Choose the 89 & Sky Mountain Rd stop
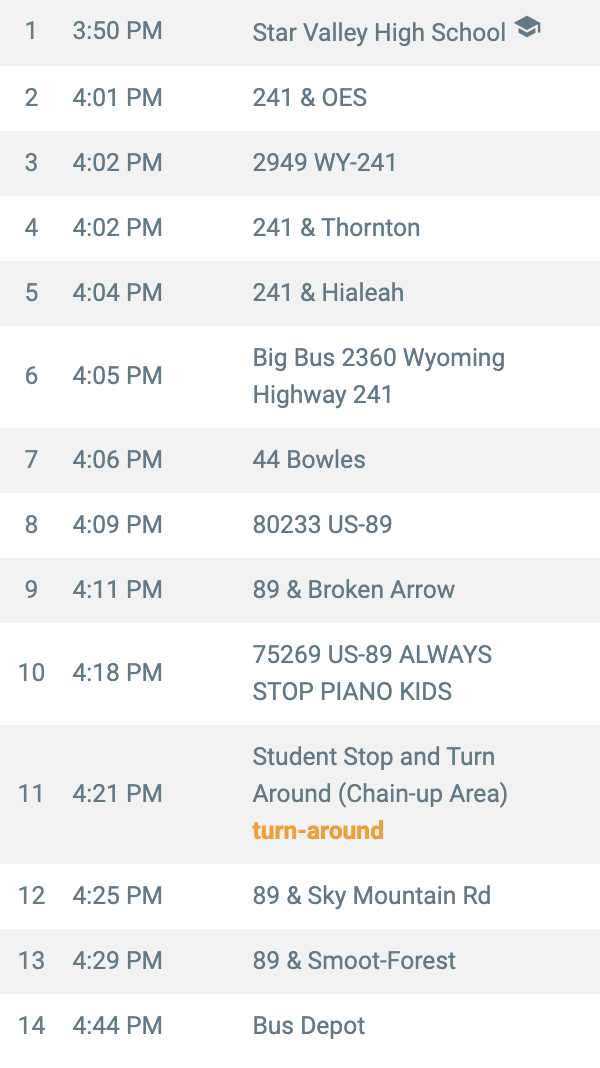The height and width of the screenshot is (1068, 600). (x=372, y=896)
